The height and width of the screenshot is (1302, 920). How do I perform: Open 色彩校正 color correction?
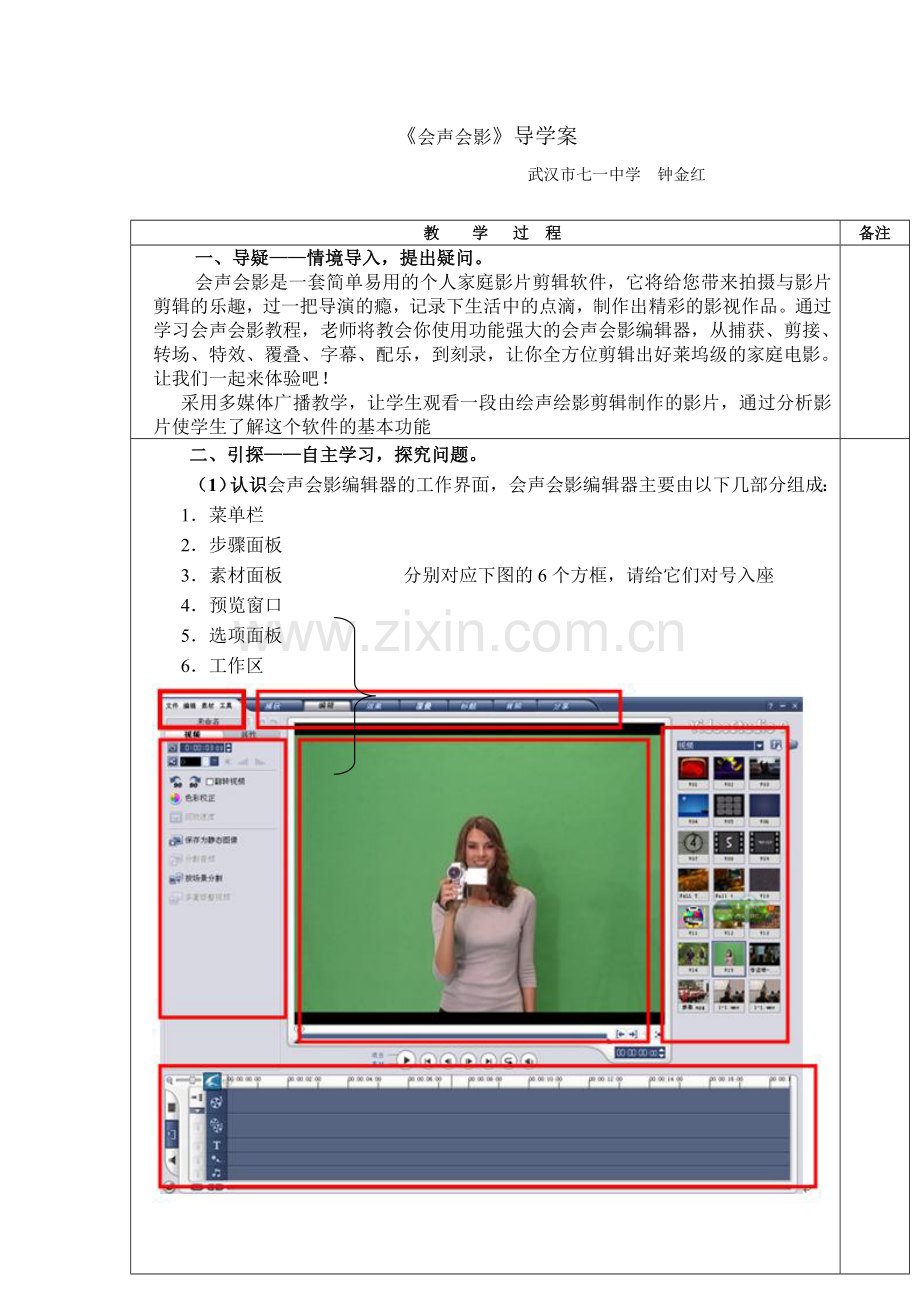click(193, 798)
